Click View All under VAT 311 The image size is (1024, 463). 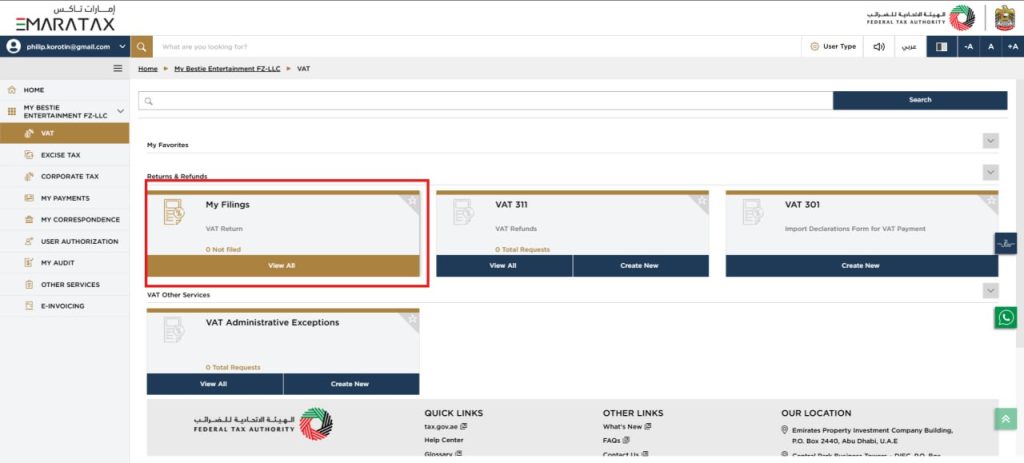(504, 266)
